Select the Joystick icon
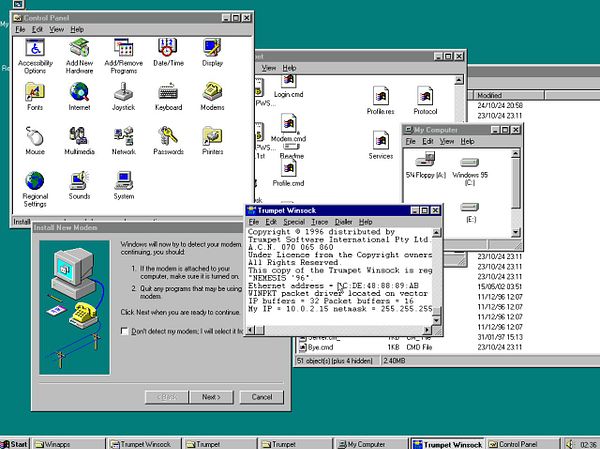 (x=124, y=96)
